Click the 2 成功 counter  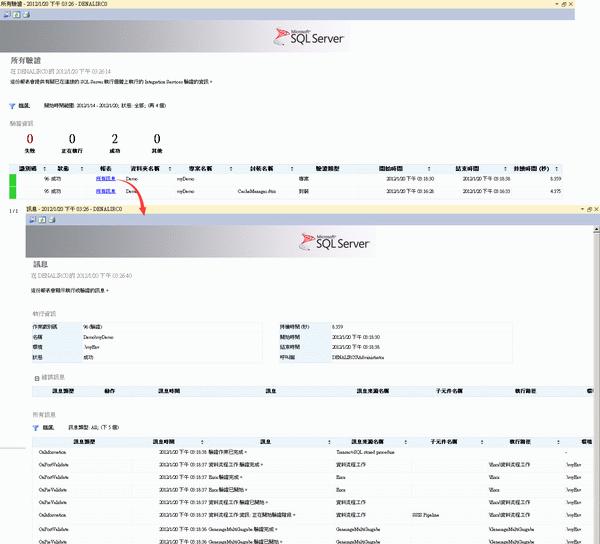pos(114,138)
